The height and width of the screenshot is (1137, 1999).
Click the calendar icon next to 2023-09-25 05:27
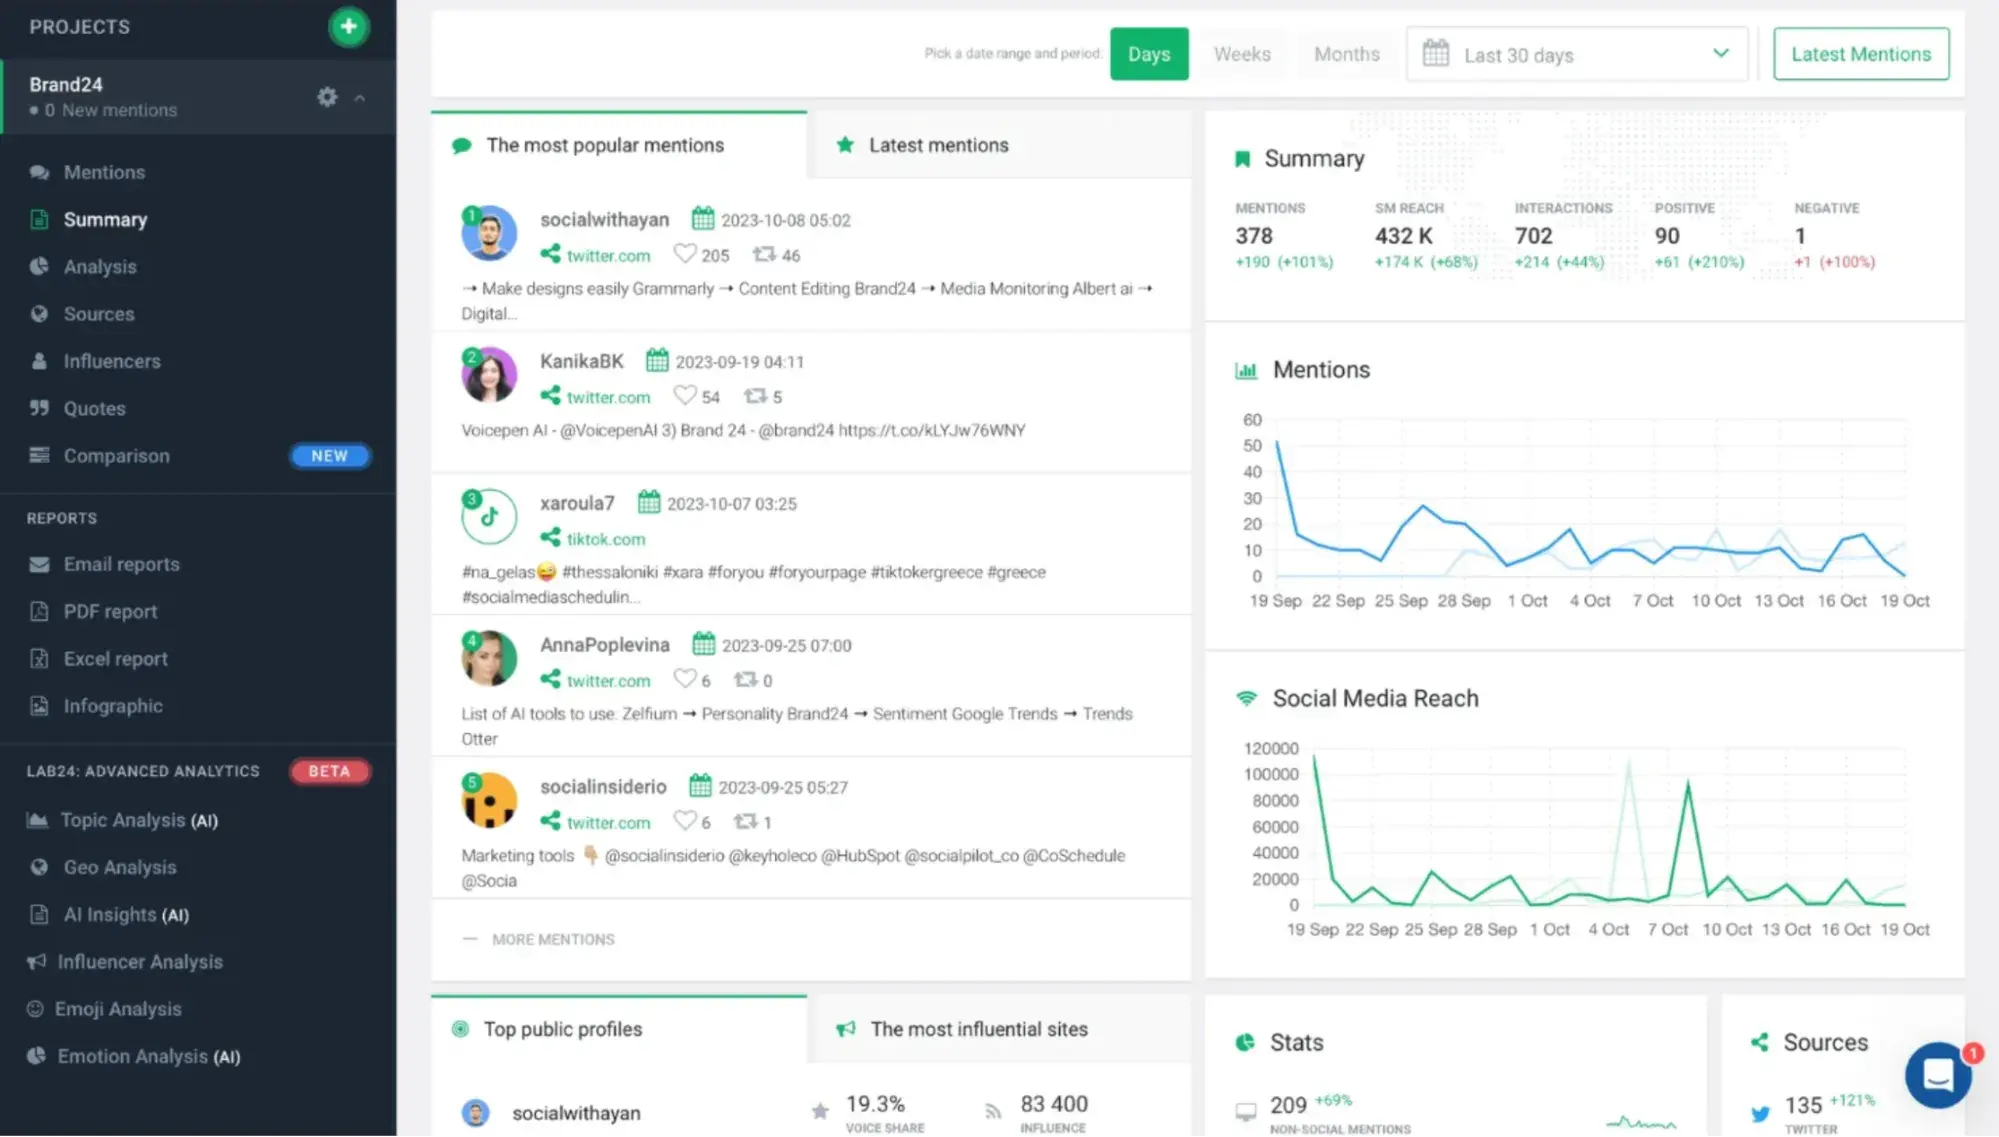pos(700,786)
